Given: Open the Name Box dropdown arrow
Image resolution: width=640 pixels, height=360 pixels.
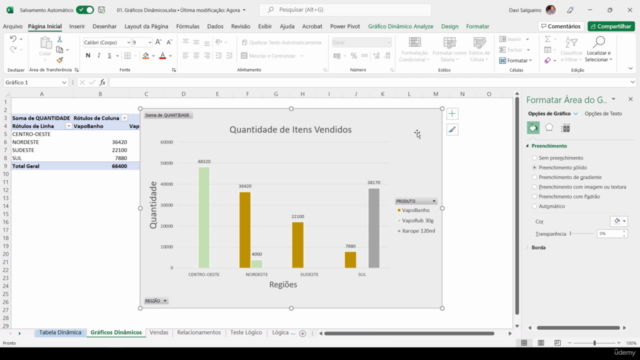Looking at the screenshot, I should pyautogui.click(x=64, y=82).
